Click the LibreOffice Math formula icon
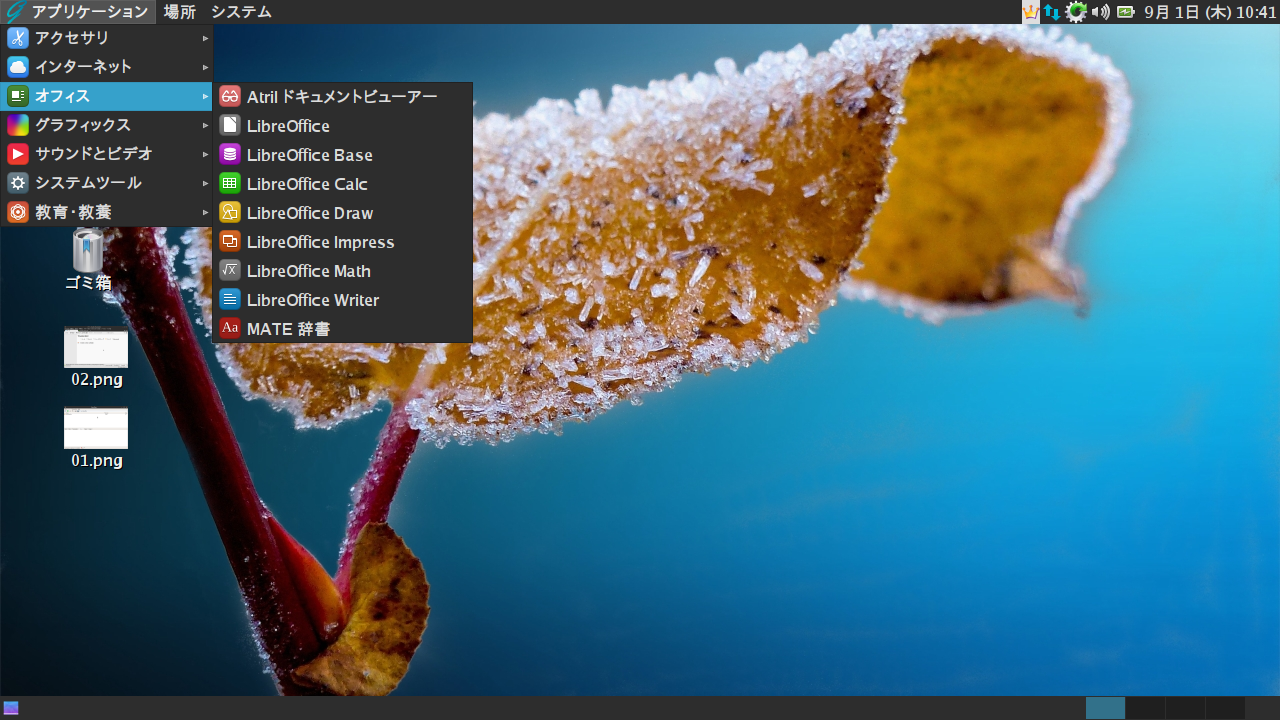 click(x=230, y=271)
